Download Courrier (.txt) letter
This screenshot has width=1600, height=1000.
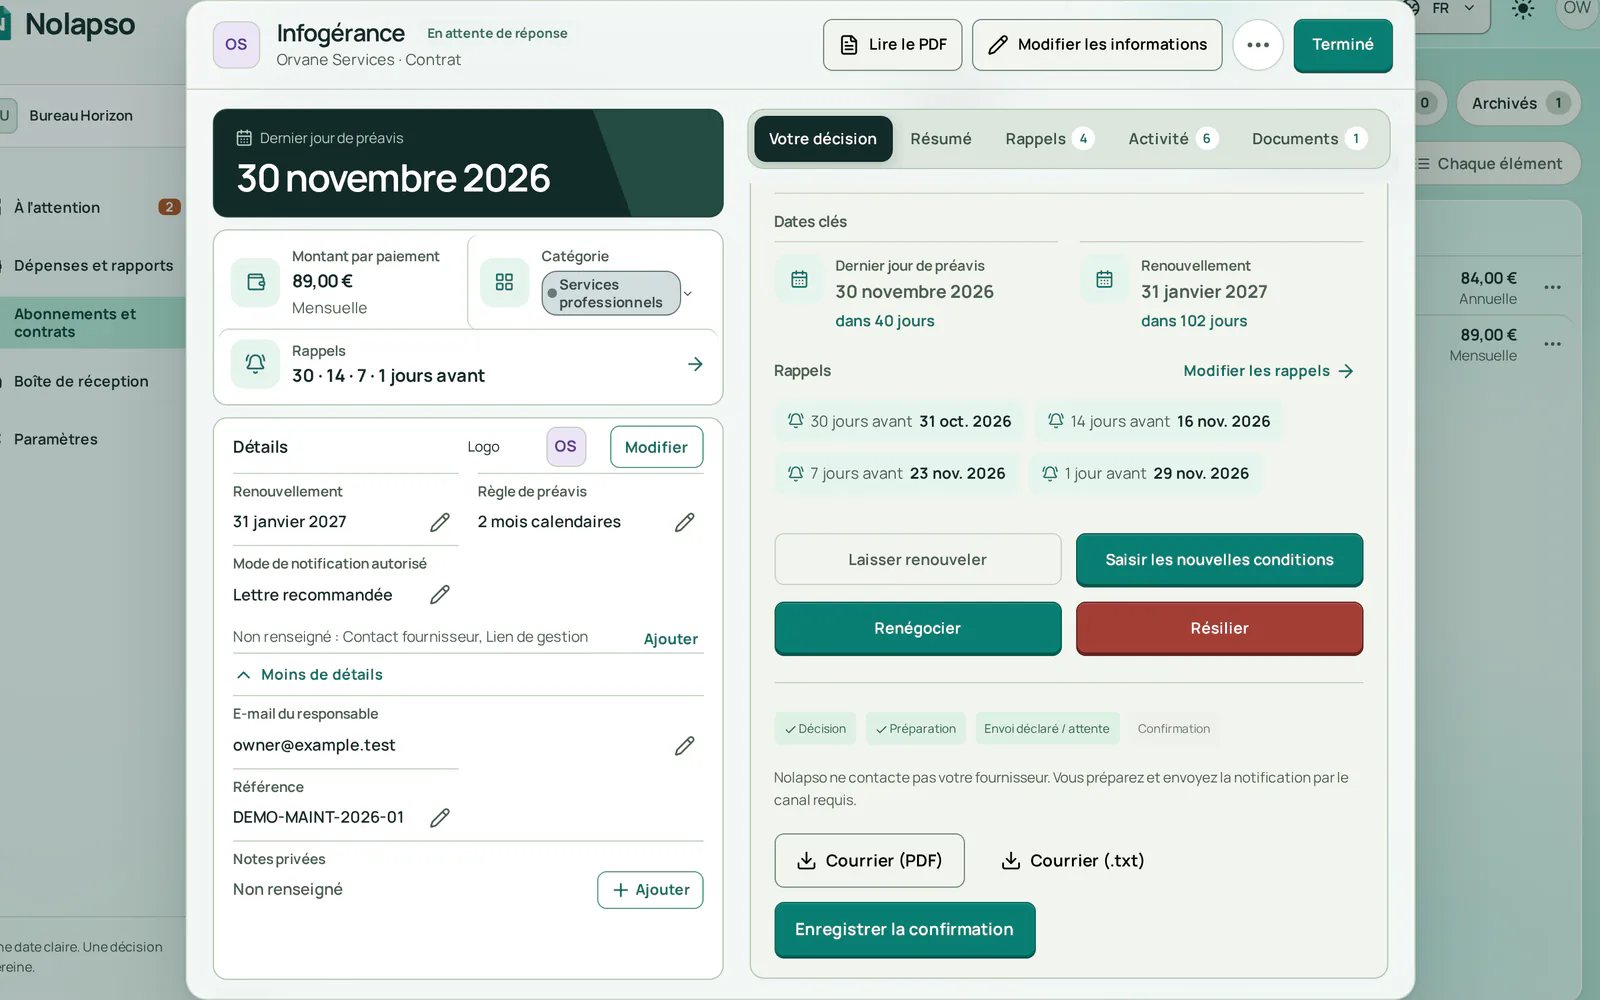coord(1073,861)
